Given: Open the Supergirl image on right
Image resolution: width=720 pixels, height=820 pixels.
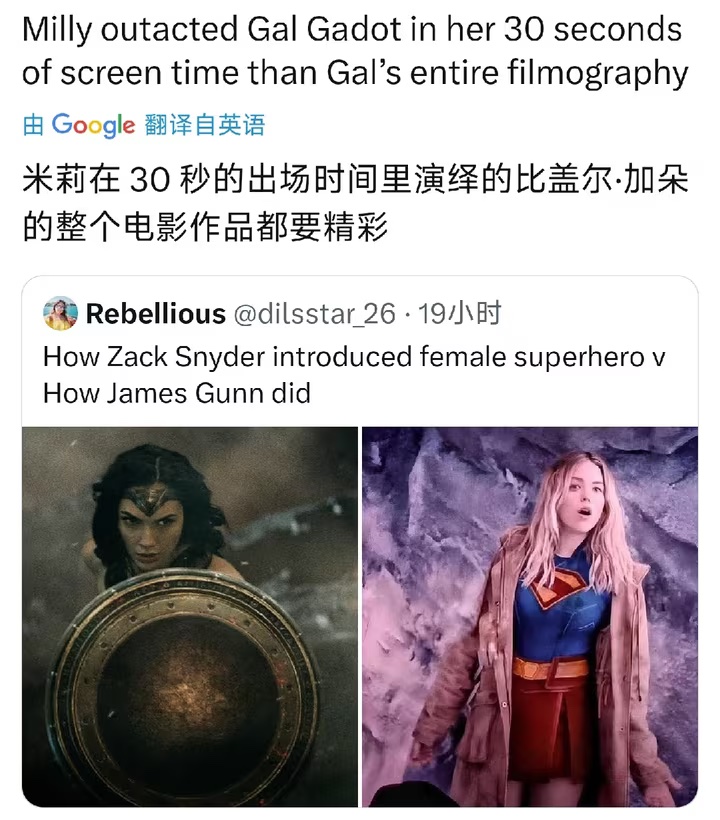Looking at the screenshot, I should [x=530, y=617].
